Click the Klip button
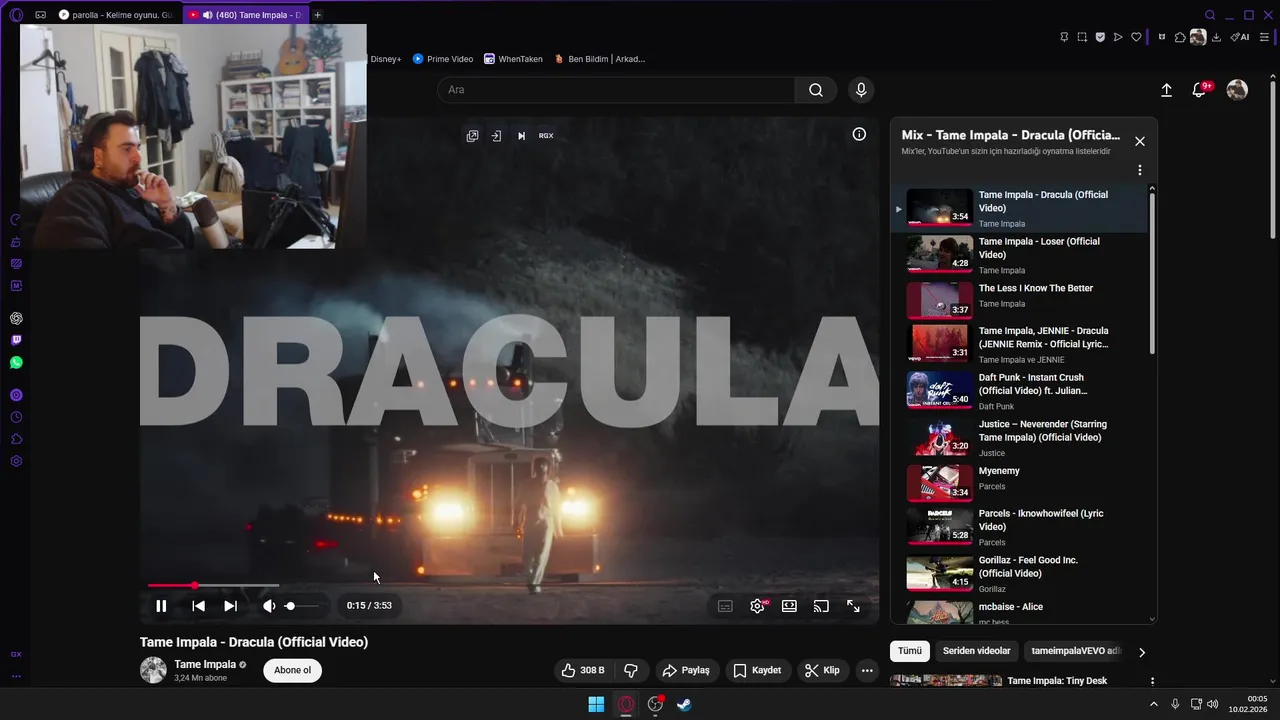This screenshot has width=1280, height=720. click(x=822, y=670)
